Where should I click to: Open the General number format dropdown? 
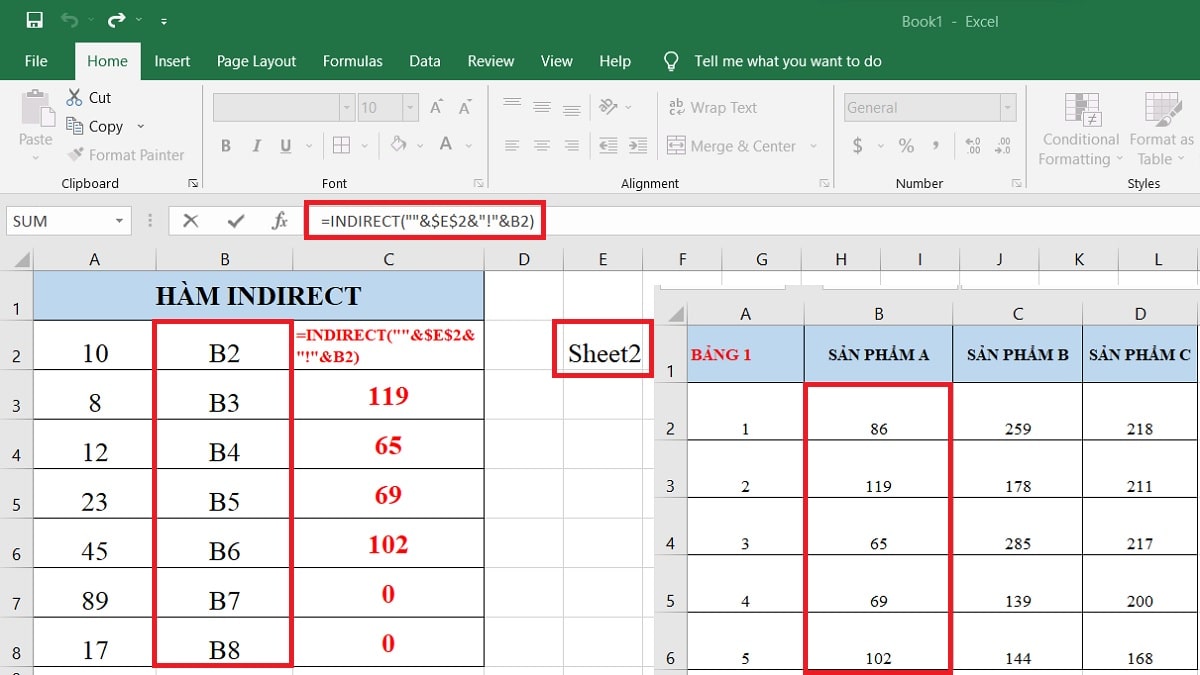pos(1005,107)
